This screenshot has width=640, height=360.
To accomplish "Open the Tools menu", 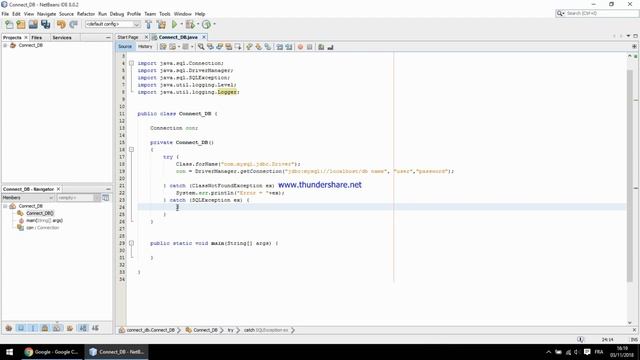I will [x=164, y=14].
